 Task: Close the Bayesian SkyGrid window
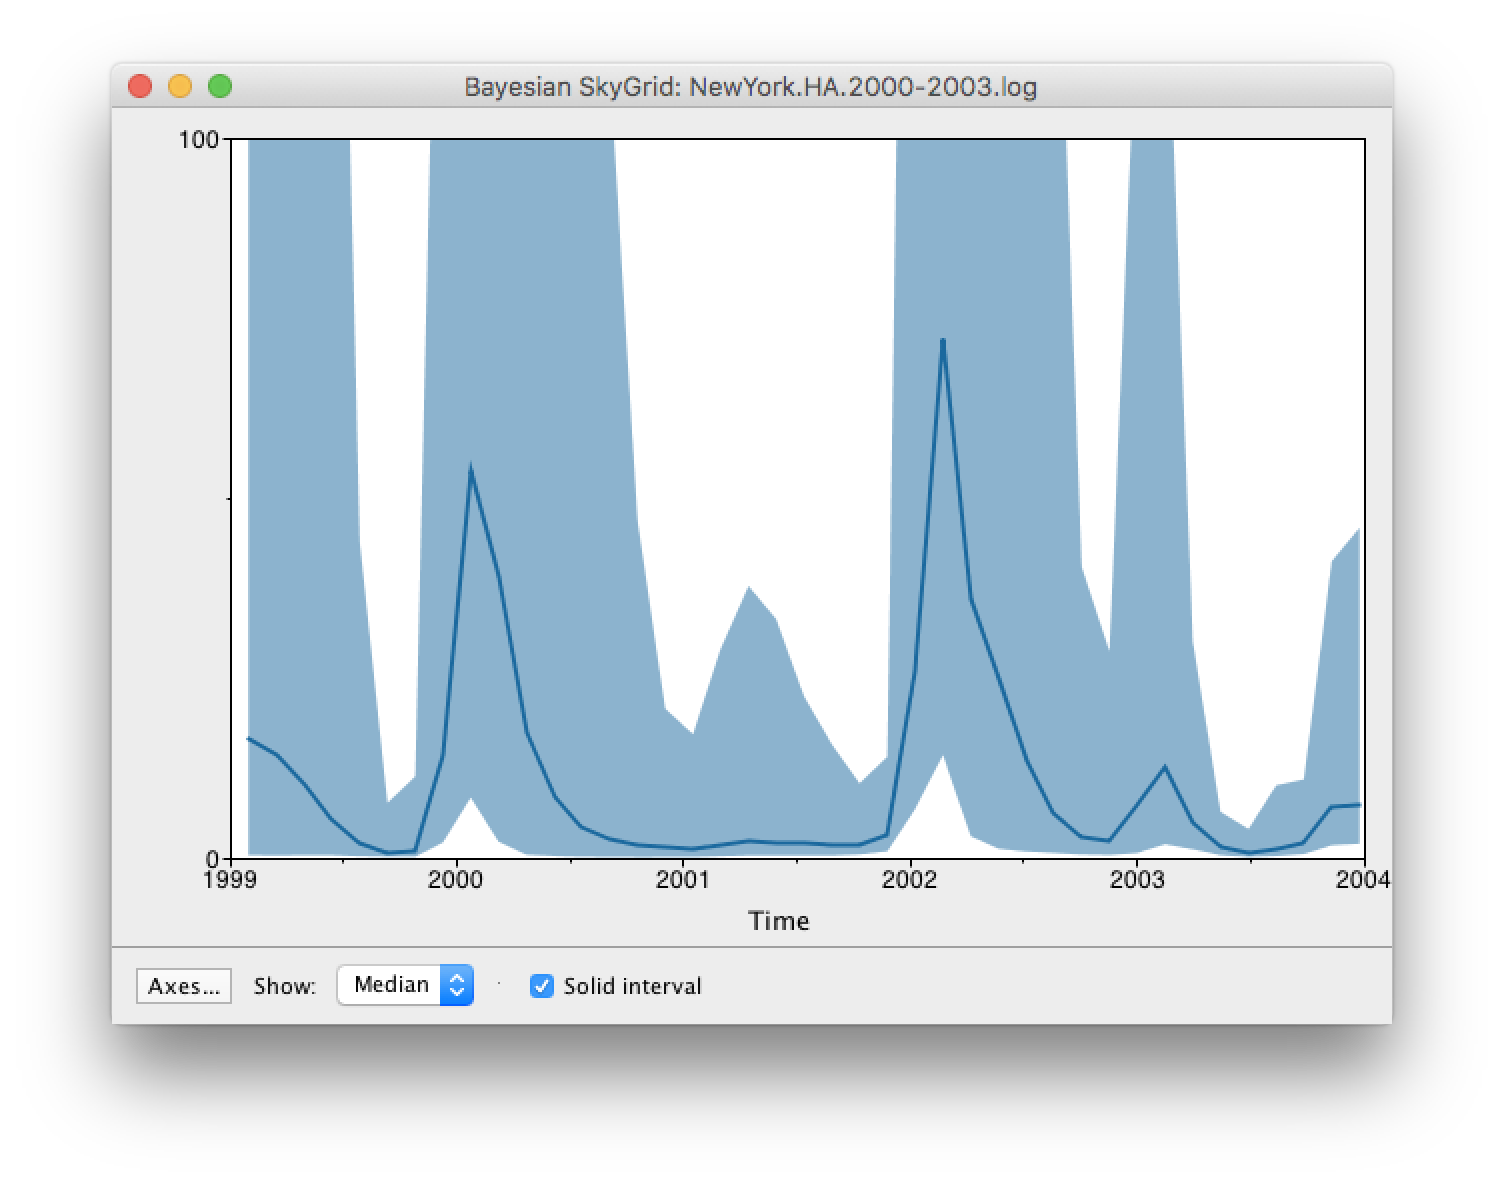[140, 86]
